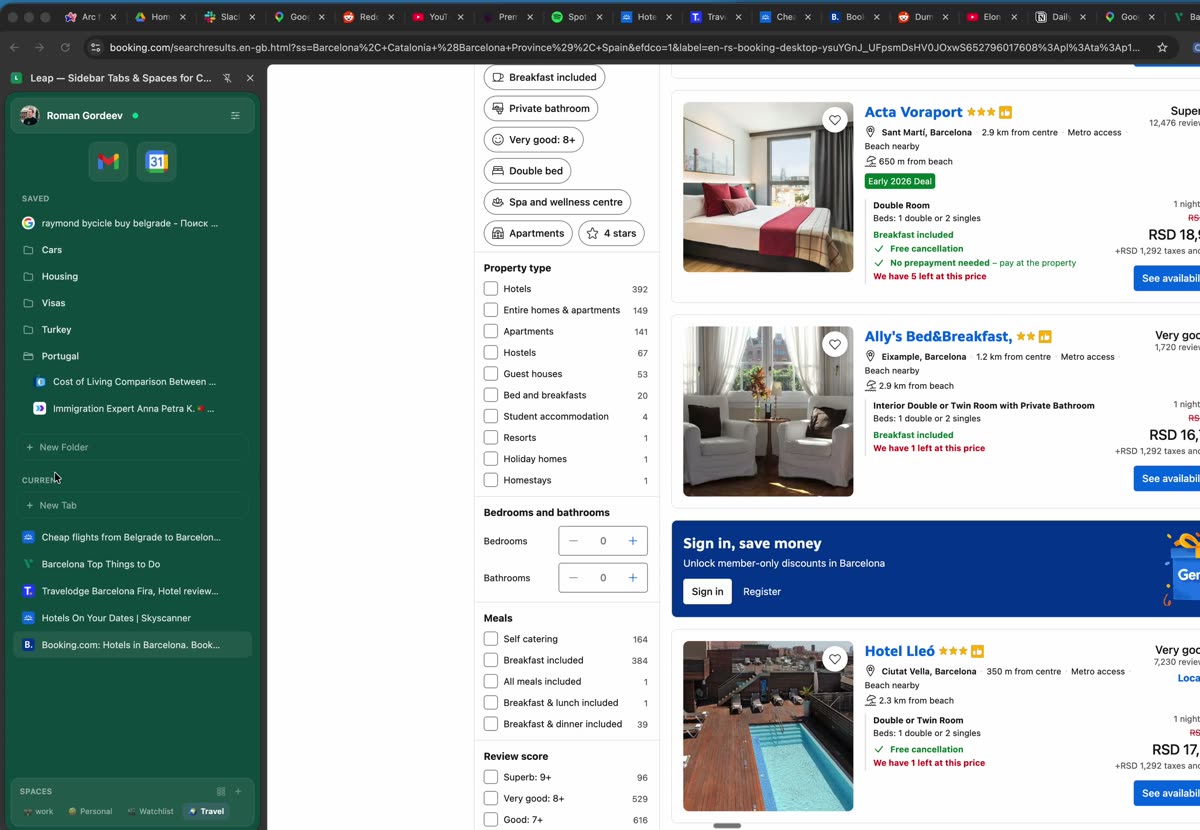Open Gmail shortcut in Leap sidebar
This screenshot has width=1200, height=830.
click(108, 162)
